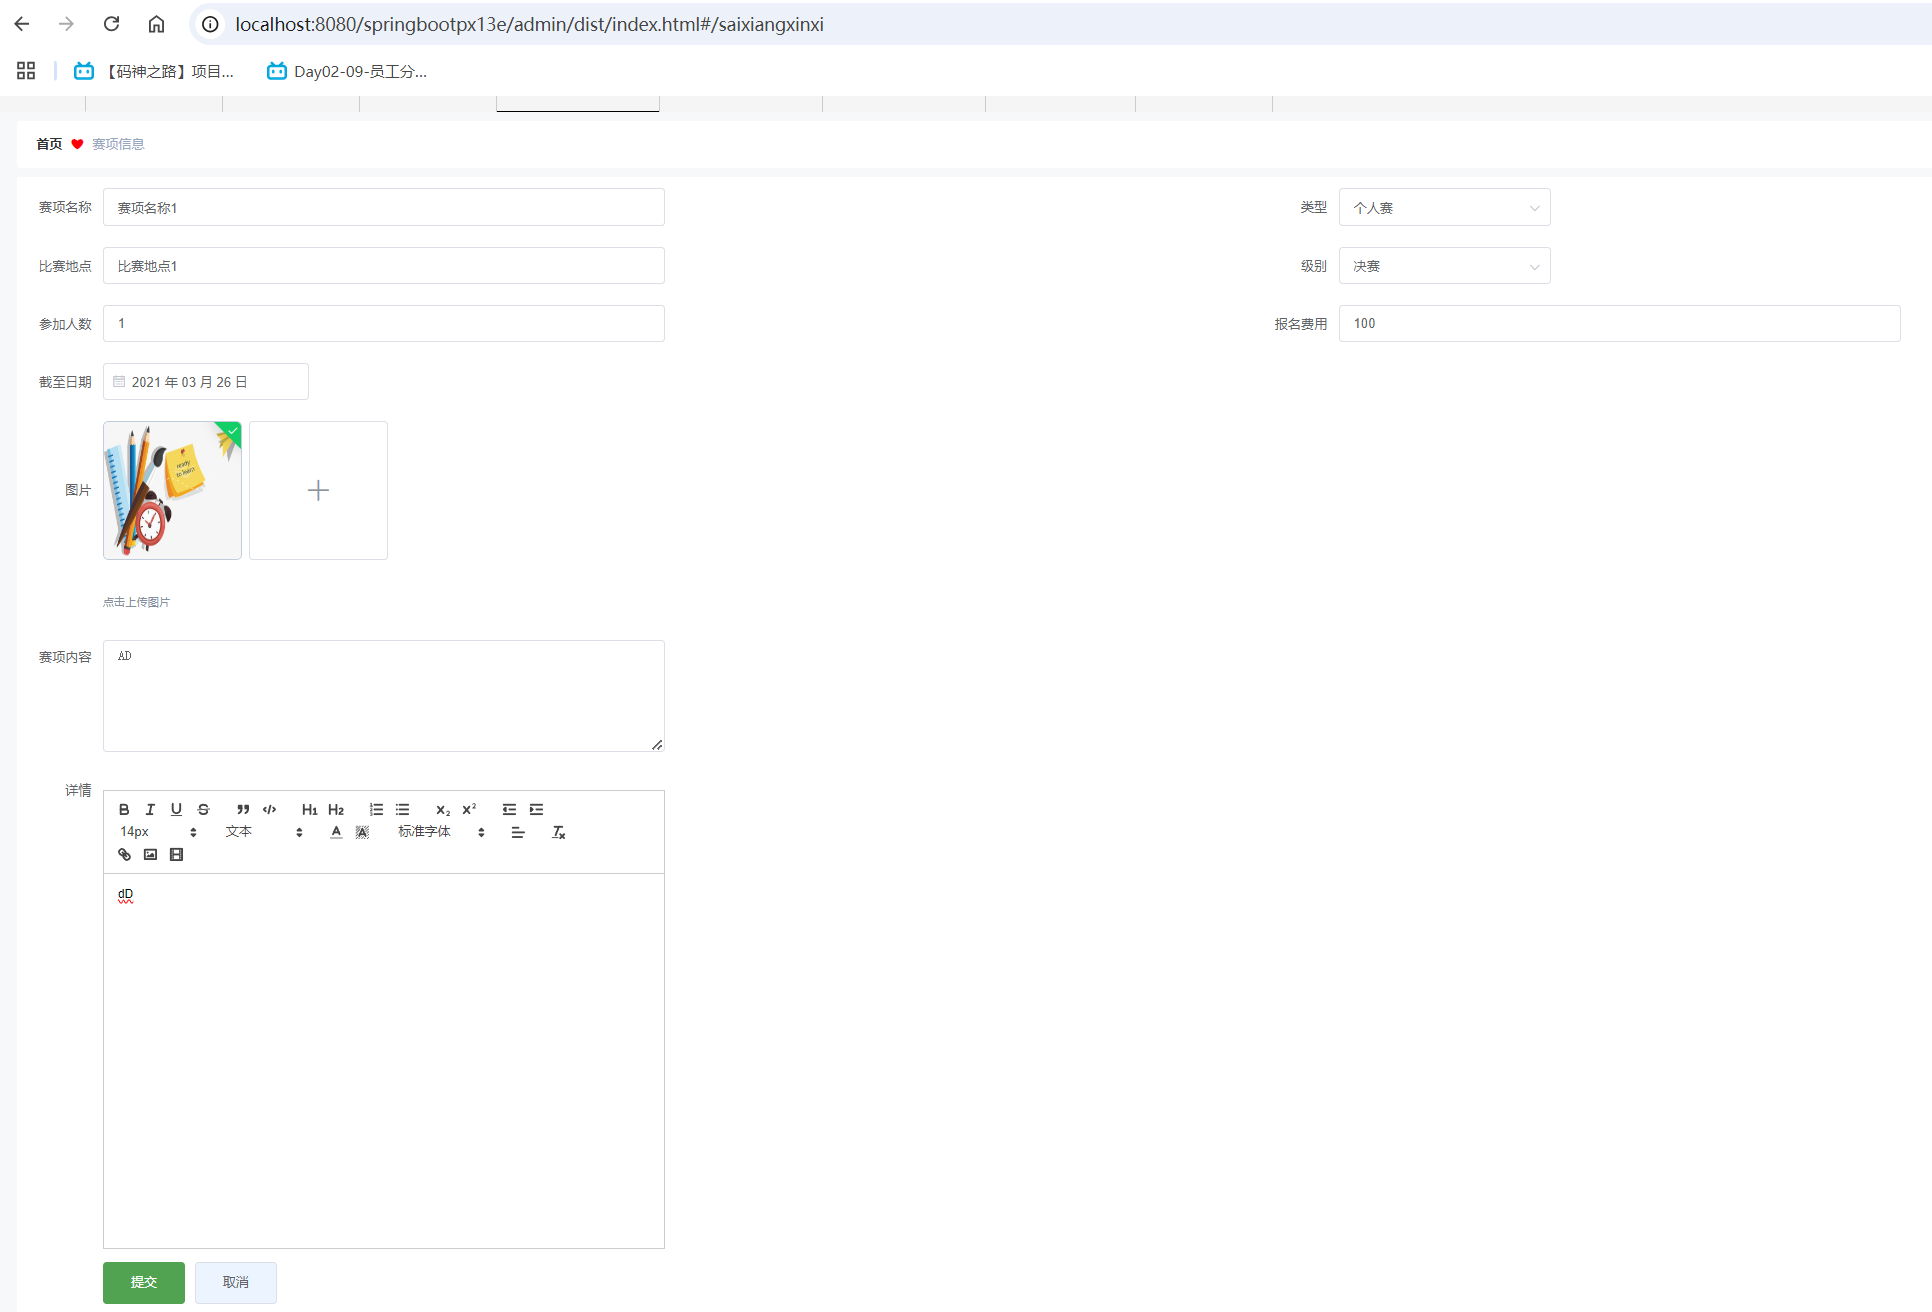The width and height of the screenshot is (1932, 1312).
Task: Open the 【码神之路】项目 bookmark
Action: click(154, 71)
